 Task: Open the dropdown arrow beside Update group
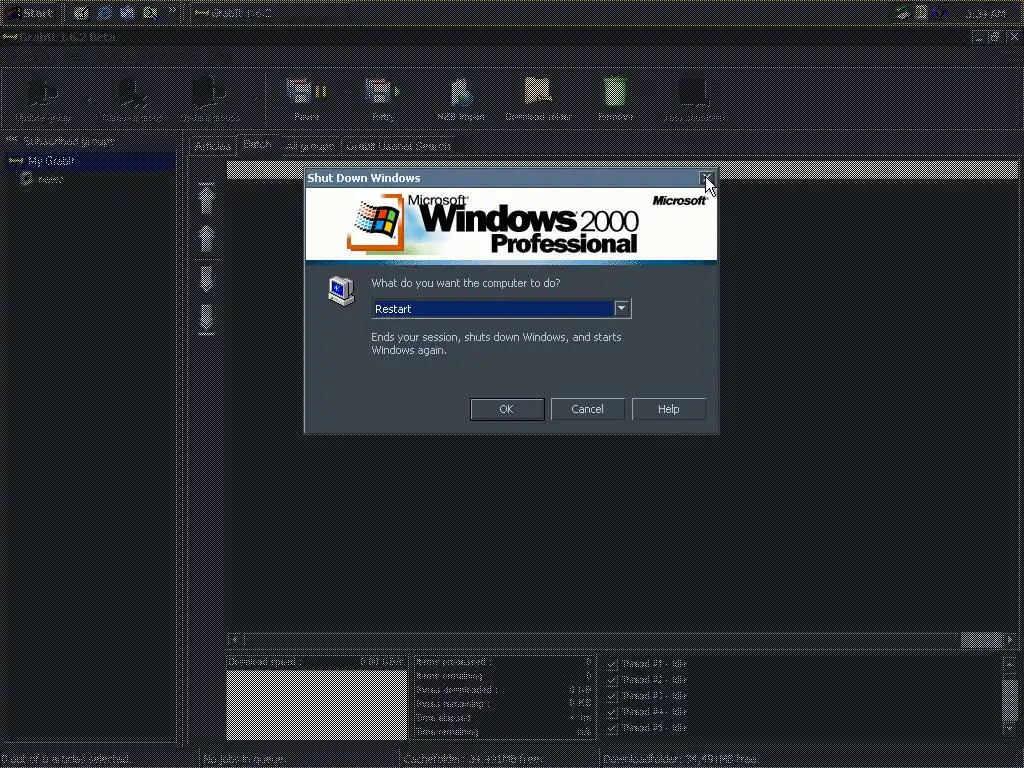point(89,99)
